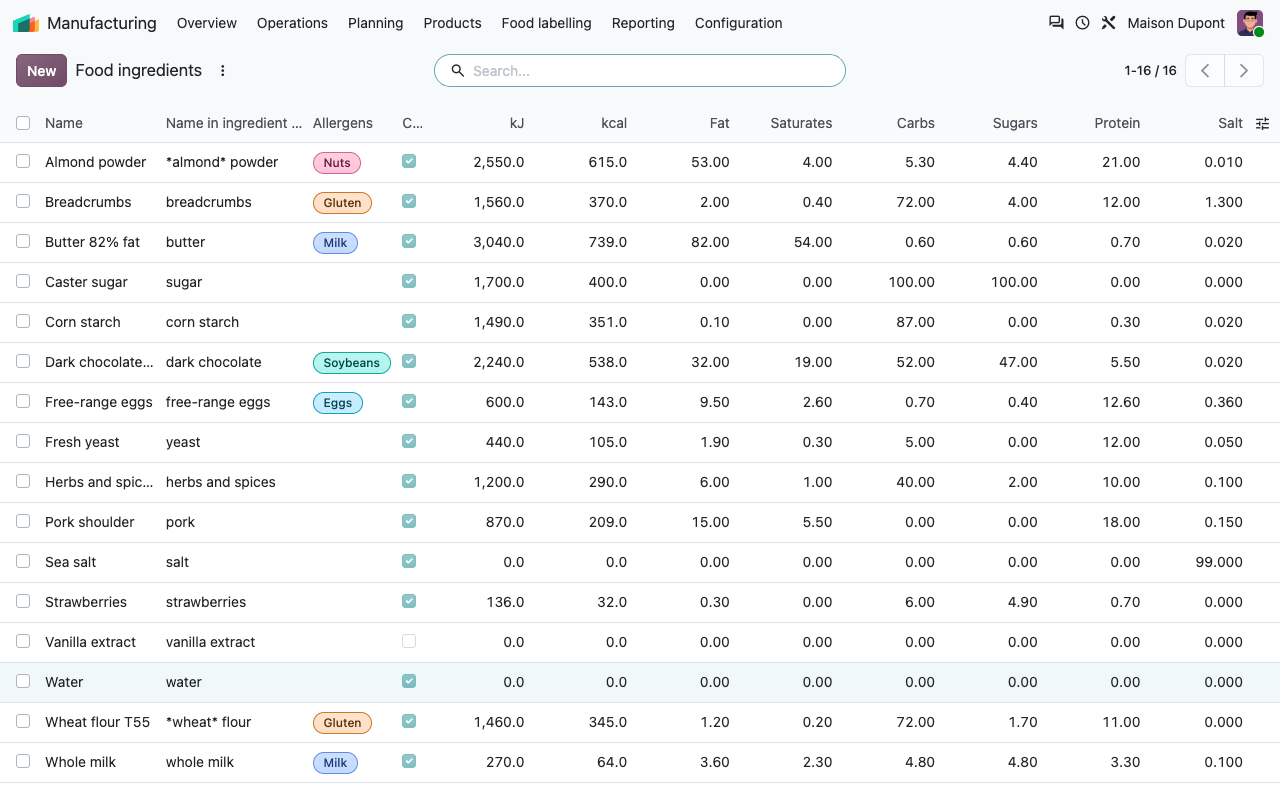
Task: Tick the select-all checkbox in header
Action: (23, 123)
